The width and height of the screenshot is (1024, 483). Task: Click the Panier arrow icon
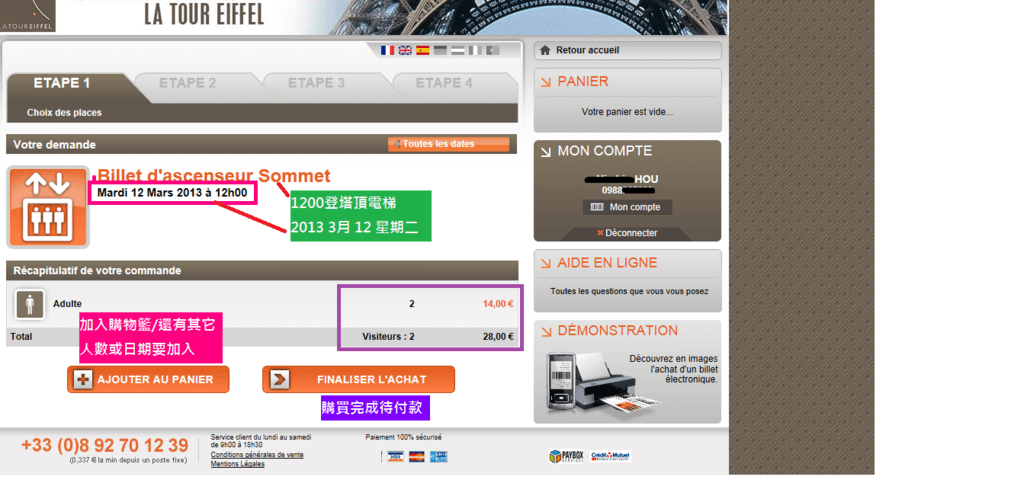coord(546,82)
